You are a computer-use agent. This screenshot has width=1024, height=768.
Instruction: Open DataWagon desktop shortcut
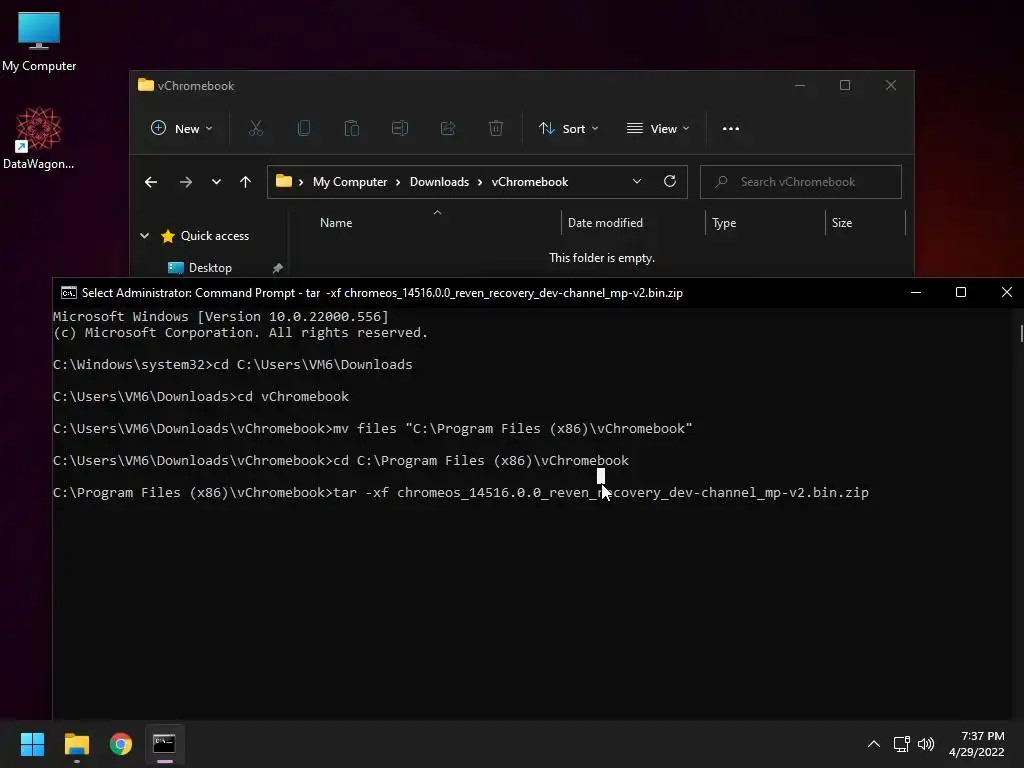click(x=39, y=138)
